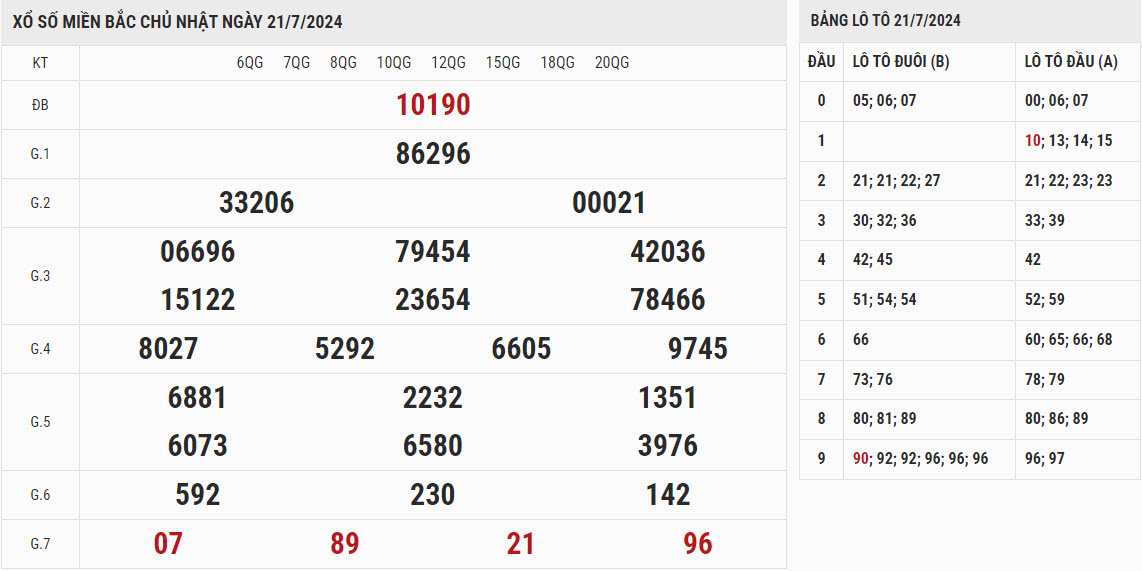Viewport: 1142px width, 571px height.
Task: Select the special prize number 10190
Action: click(x=433, y=105)
